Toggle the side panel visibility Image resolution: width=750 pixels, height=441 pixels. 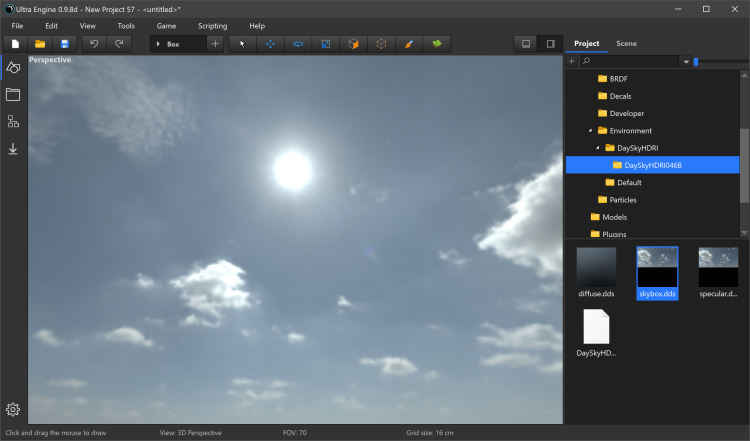(551, 44)
